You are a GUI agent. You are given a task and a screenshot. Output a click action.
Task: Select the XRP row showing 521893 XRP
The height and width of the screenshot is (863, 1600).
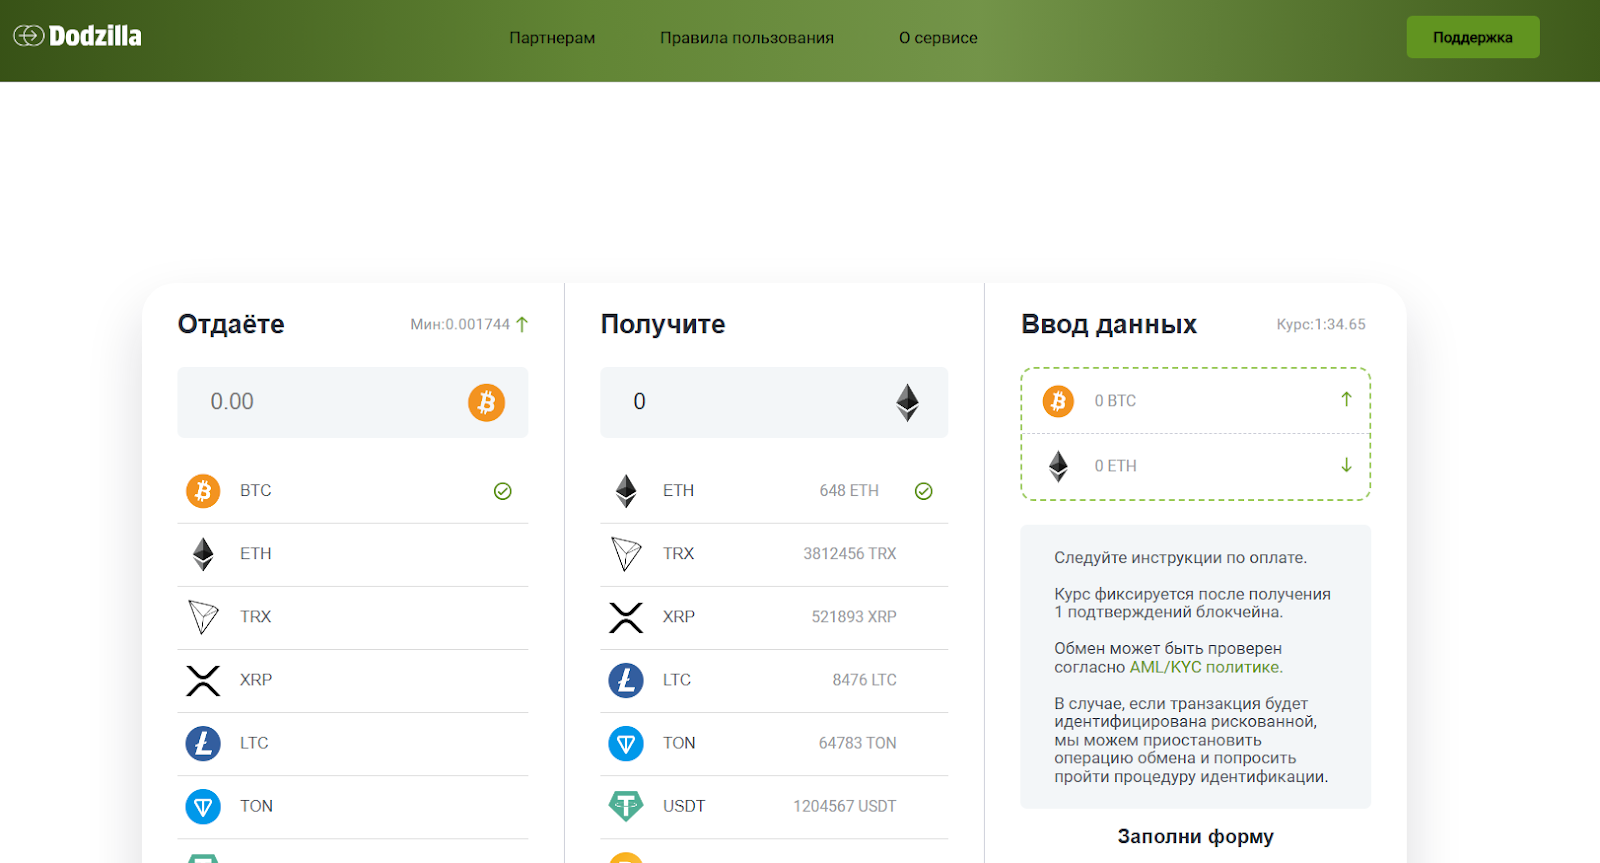click(773, 617)
